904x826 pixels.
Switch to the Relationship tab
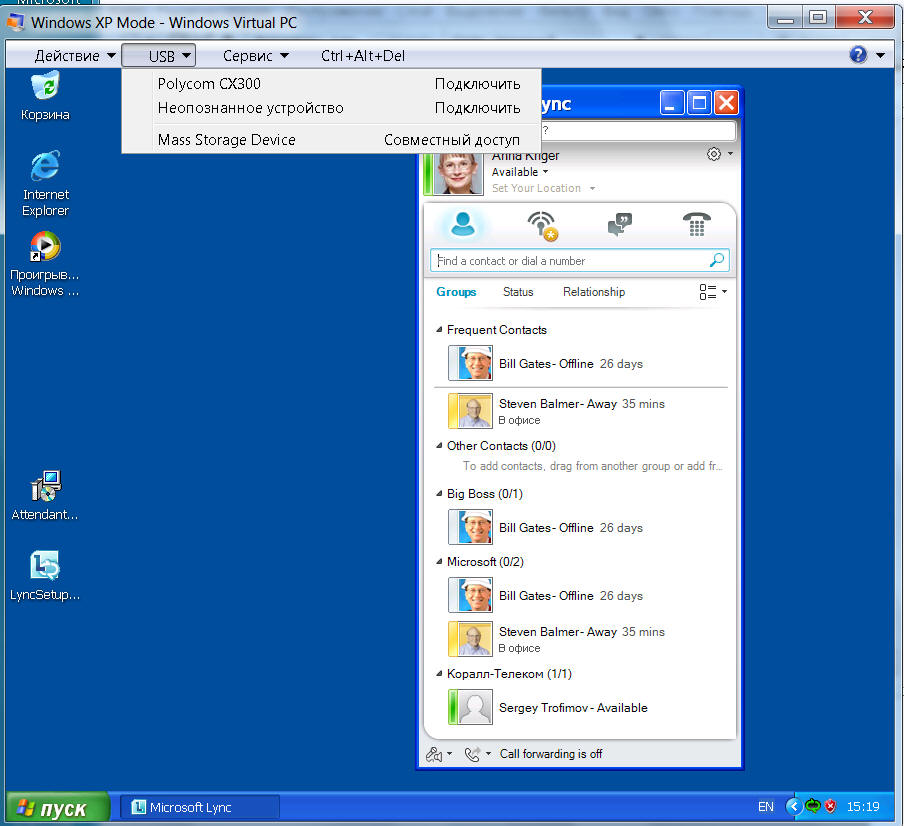[594, 292]
